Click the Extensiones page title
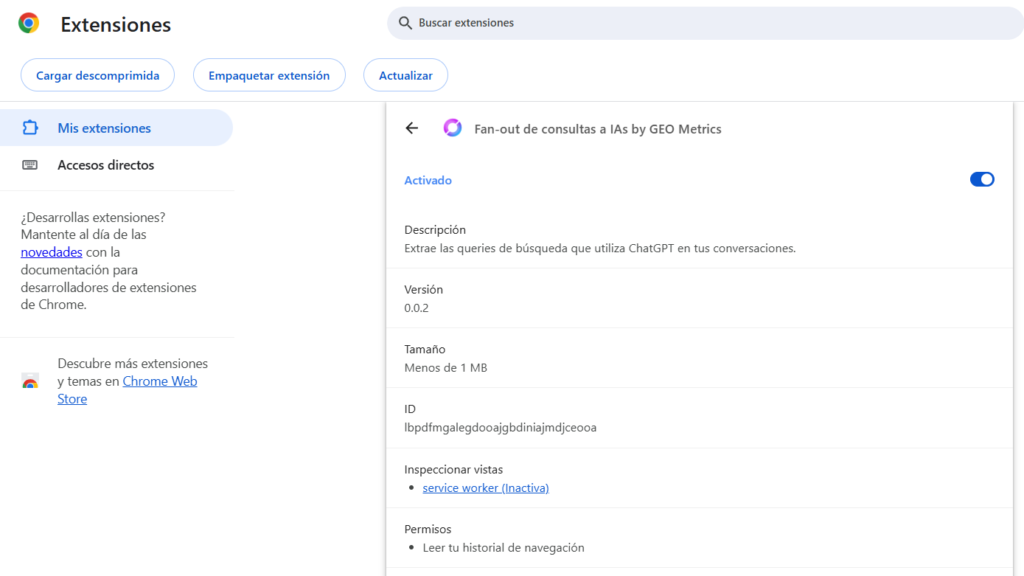This screenshot has height=576, width=1024. 115,24
